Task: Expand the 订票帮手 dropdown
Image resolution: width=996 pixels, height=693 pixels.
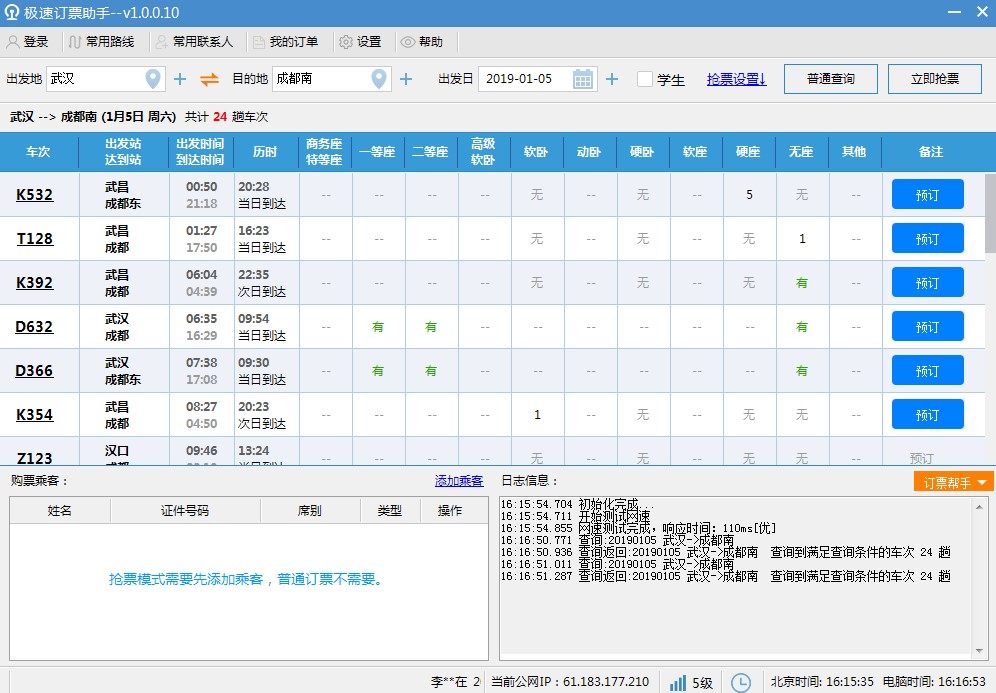Action: coord(954,482)
